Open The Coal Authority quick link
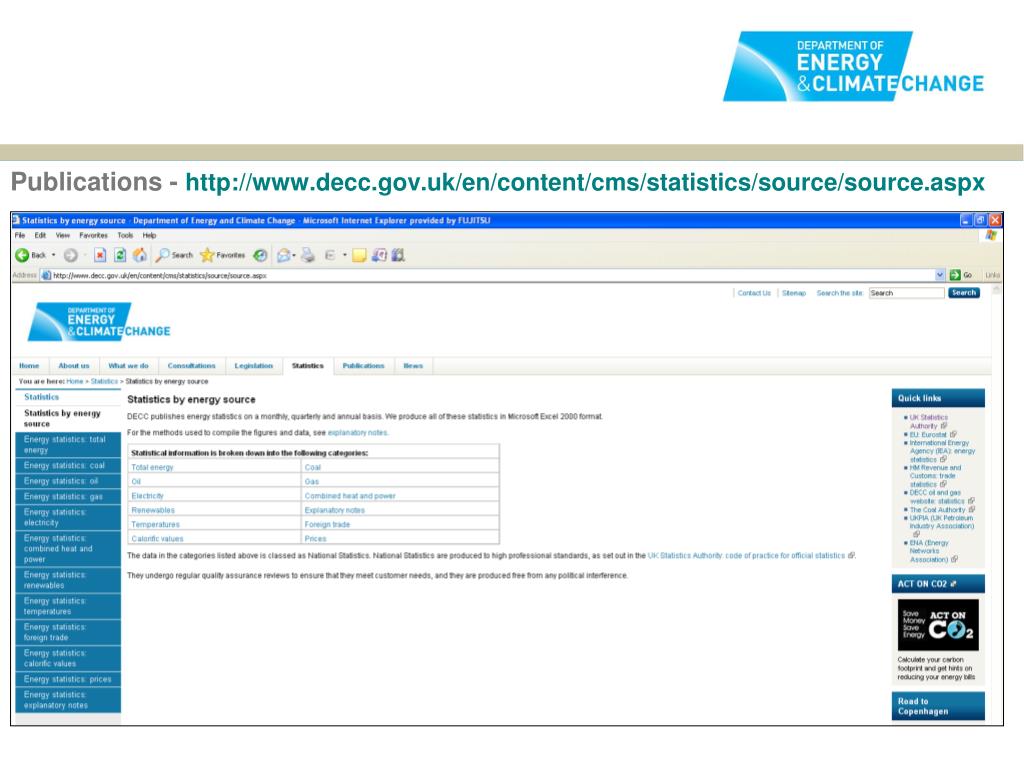The width and height of the screenshot is (1024, 768). (938, 510)
